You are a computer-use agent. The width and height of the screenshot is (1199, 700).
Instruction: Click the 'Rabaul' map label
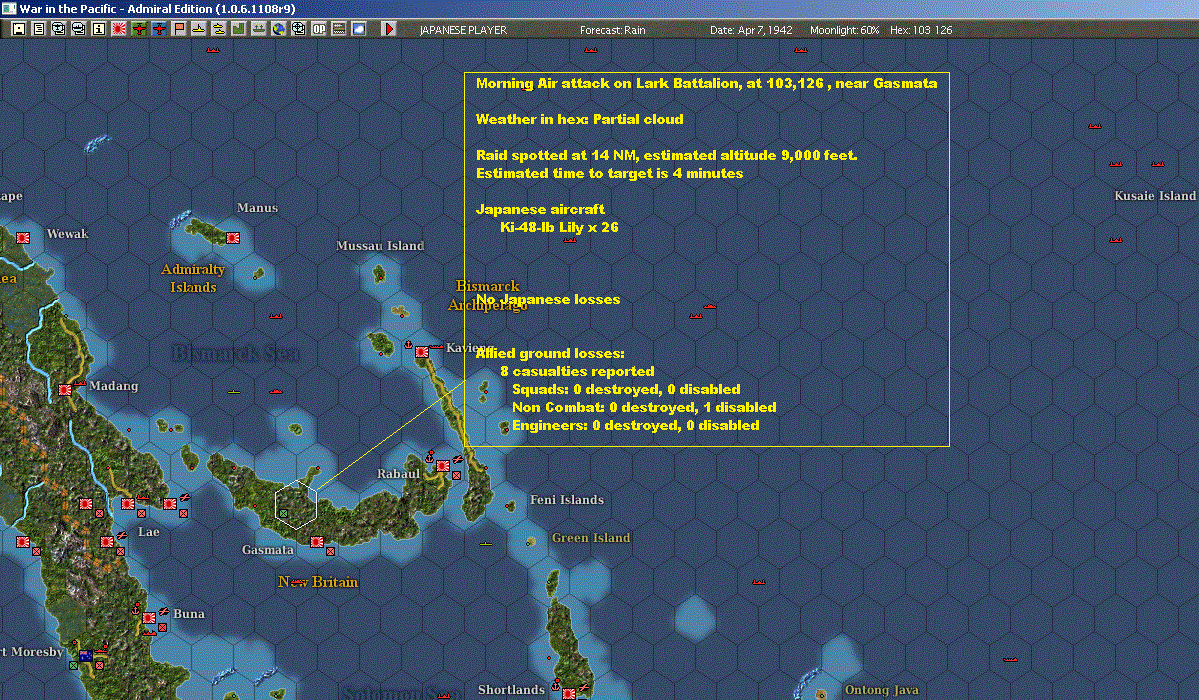pos(398,474)
